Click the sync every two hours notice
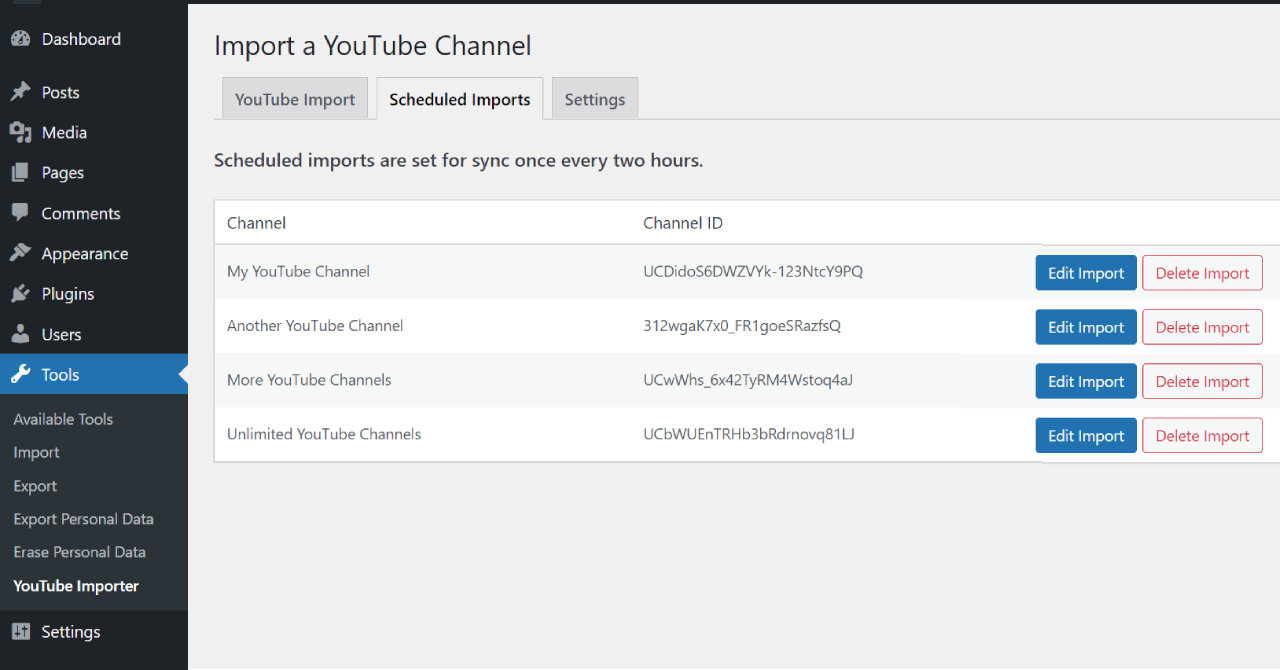 [458, 160]
